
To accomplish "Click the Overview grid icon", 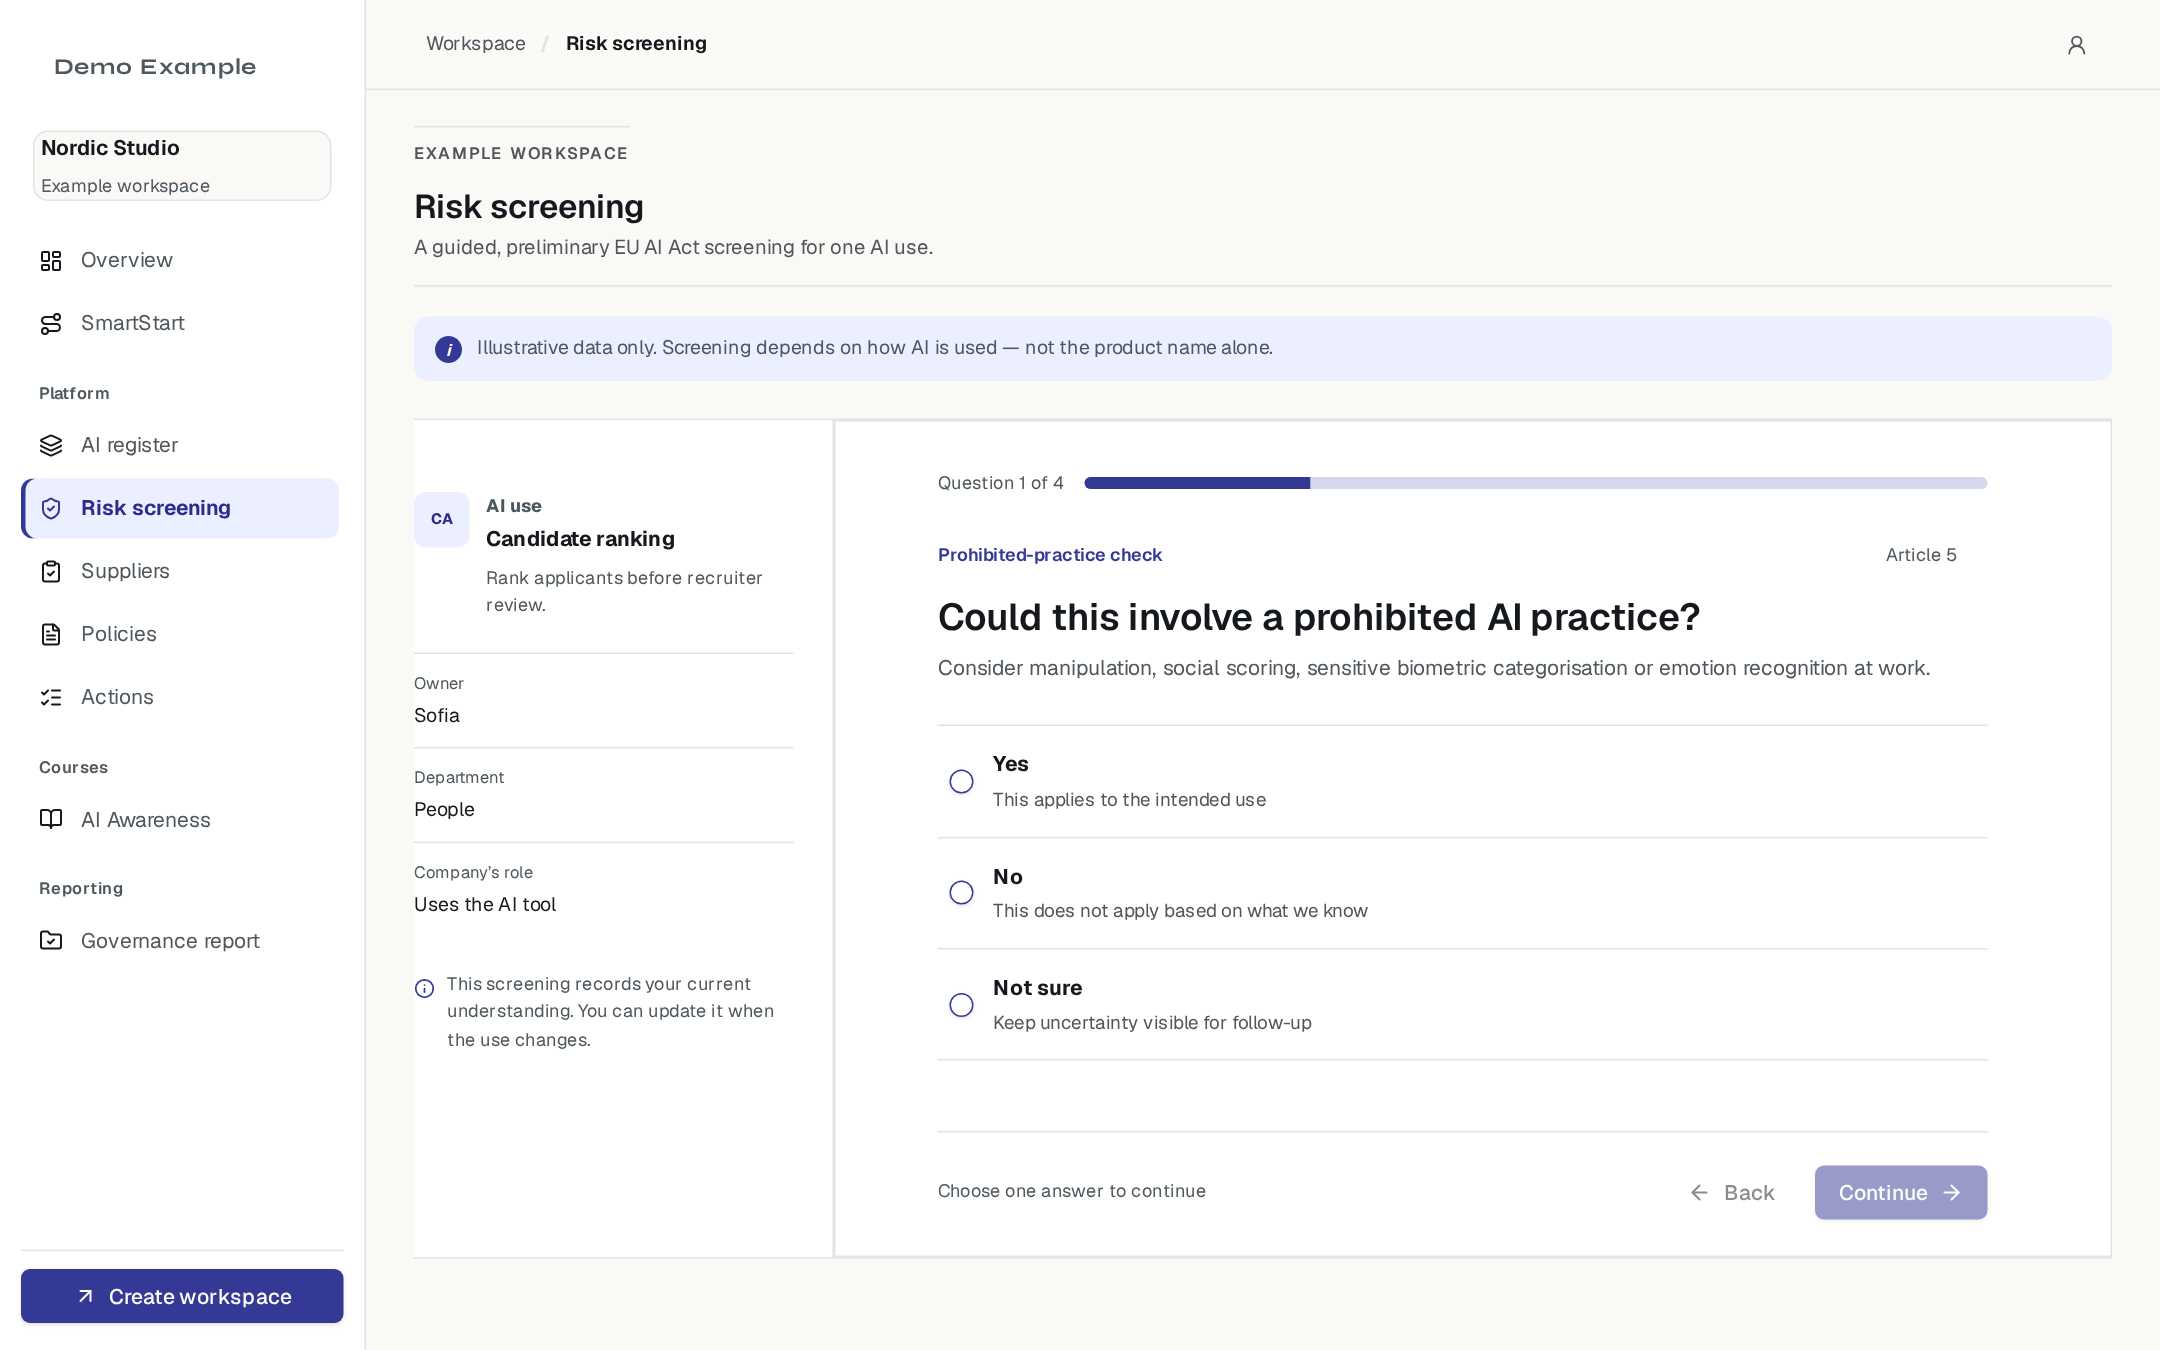I will [x=51, y=261].
